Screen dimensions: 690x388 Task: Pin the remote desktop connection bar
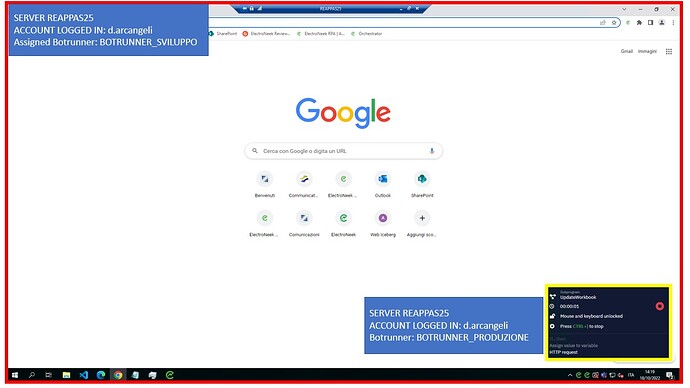tap(245, 8)
